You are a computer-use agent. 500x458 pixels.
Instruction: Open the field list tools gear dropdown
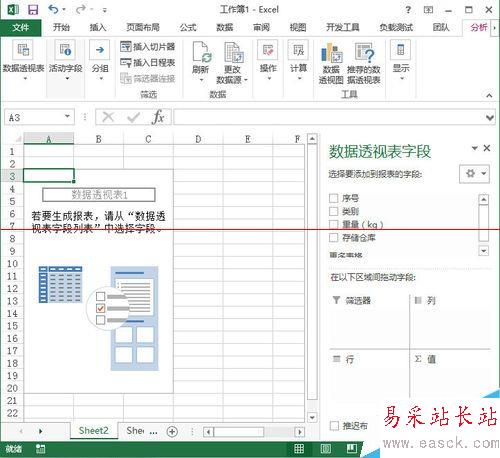pos(474,173)
